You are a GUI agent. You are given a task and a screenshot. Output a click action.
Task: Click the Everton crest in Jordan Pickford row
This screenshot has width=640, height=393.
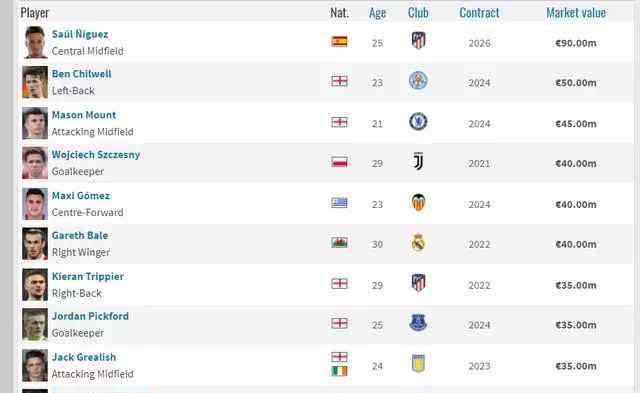click(418, 323)
